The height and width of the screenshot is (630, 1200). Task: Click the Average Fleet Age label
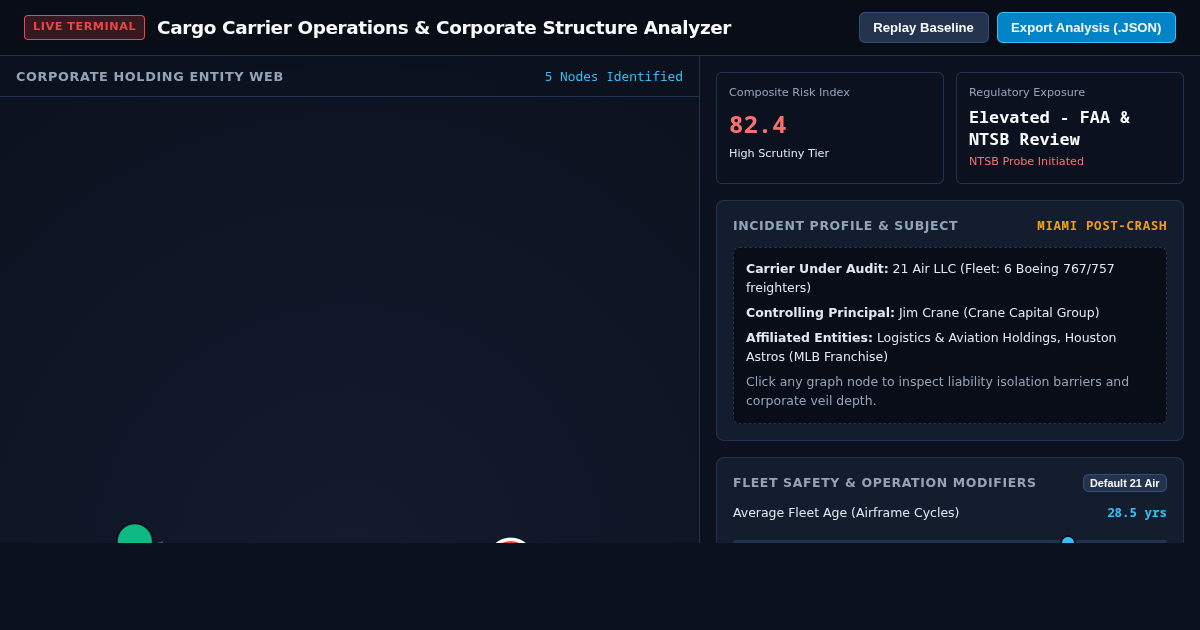point(846,513)
